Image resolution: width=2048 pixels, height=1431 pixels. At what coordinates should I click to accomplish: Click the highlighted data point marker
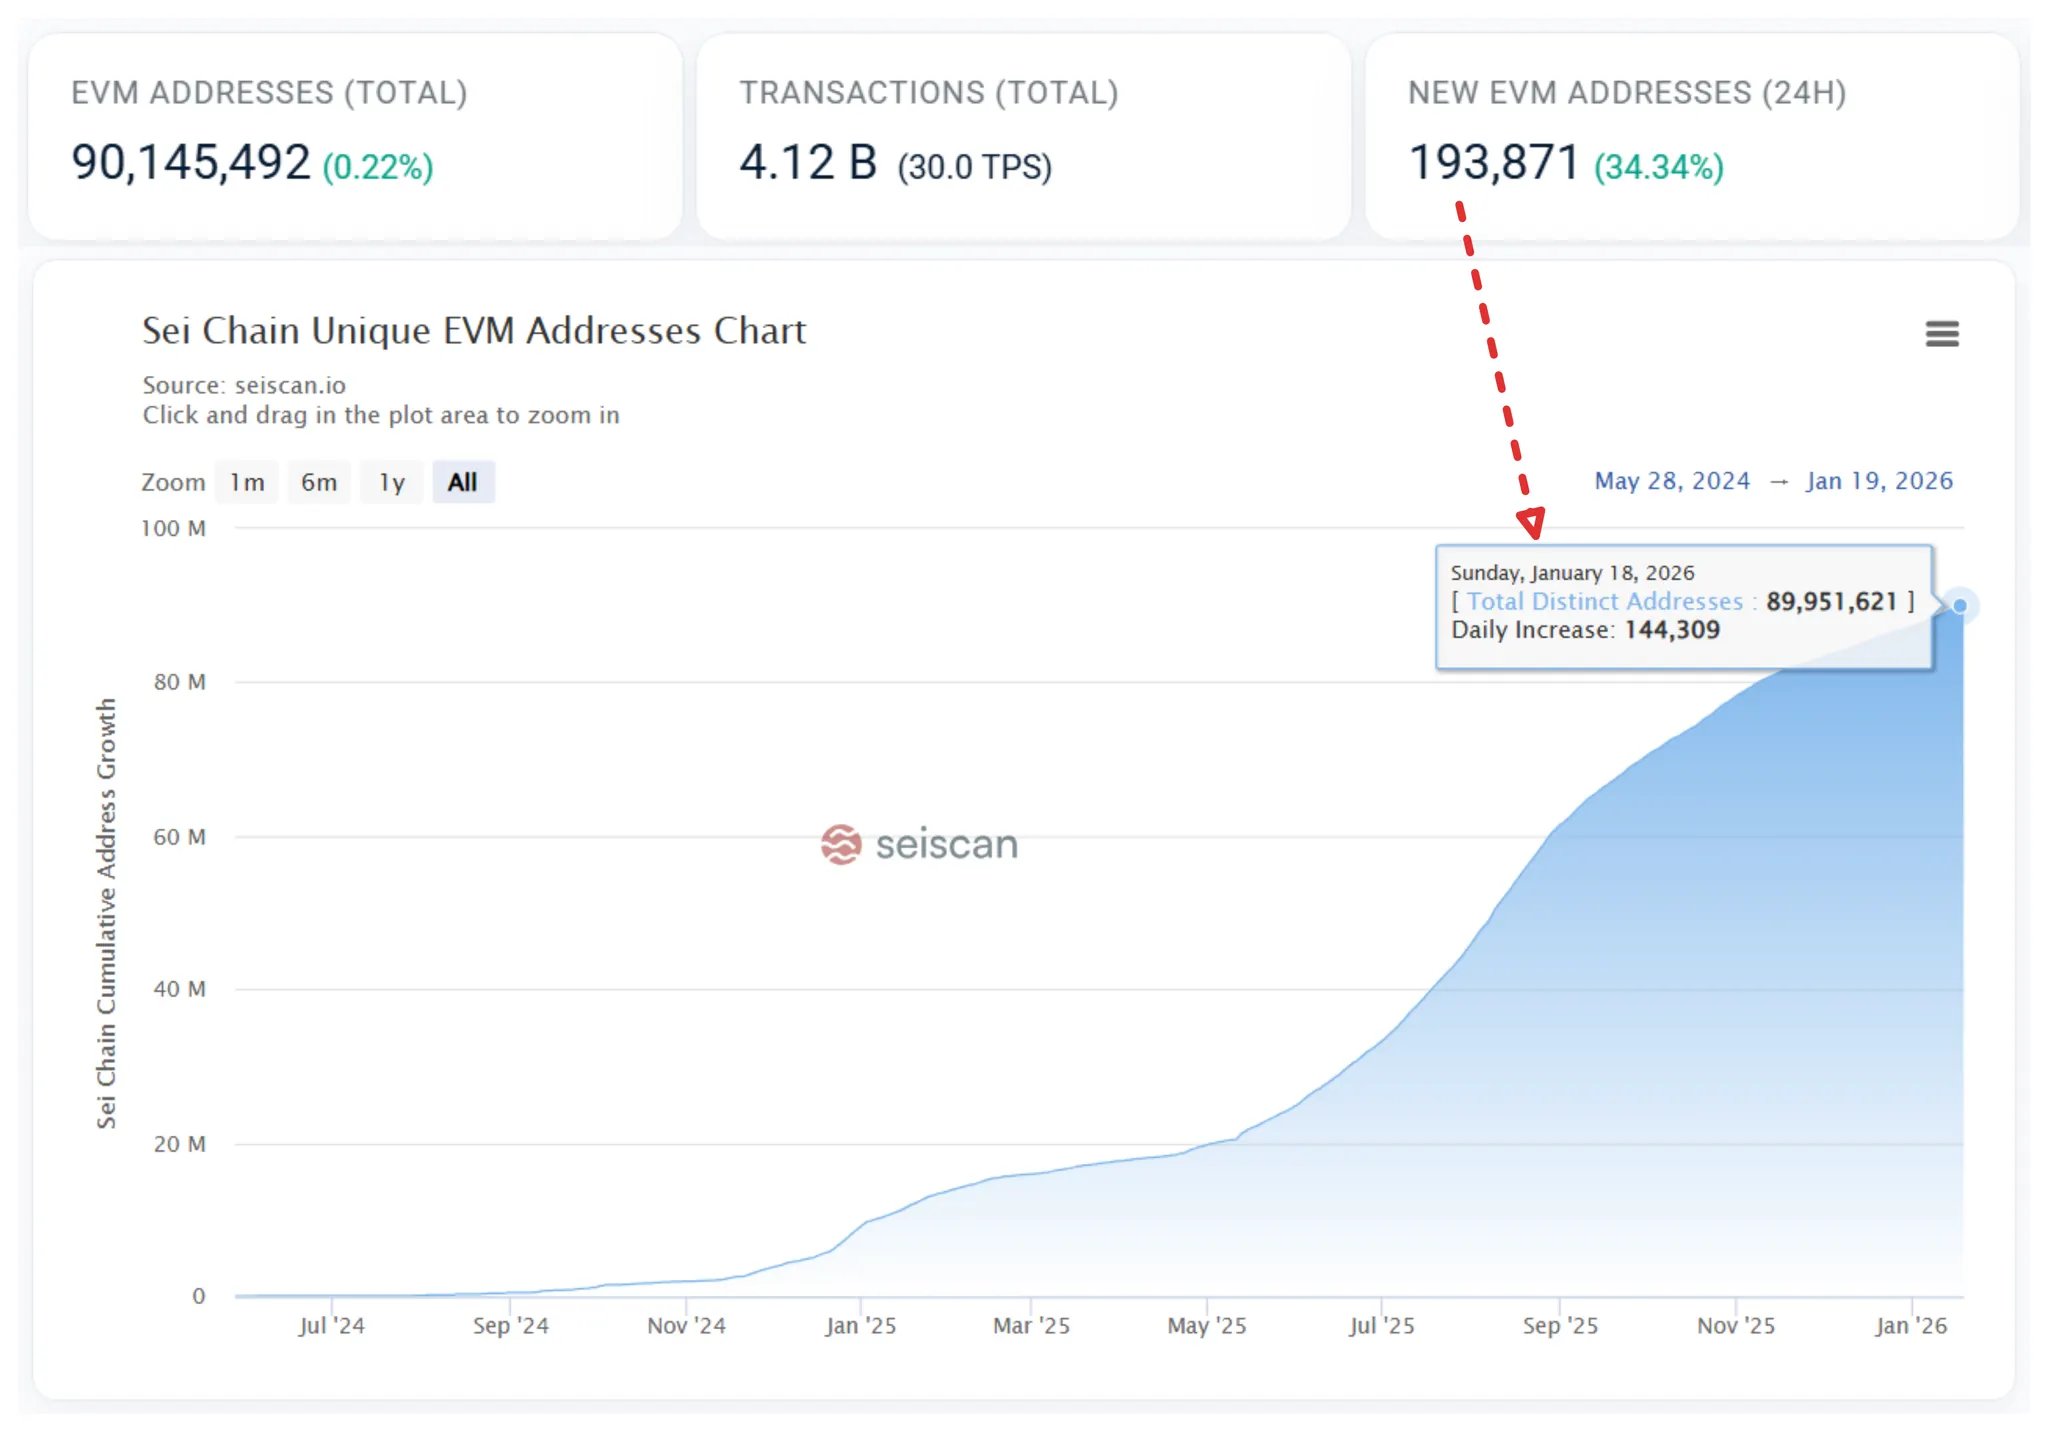pyautogui.click(x=1959, y=605)
